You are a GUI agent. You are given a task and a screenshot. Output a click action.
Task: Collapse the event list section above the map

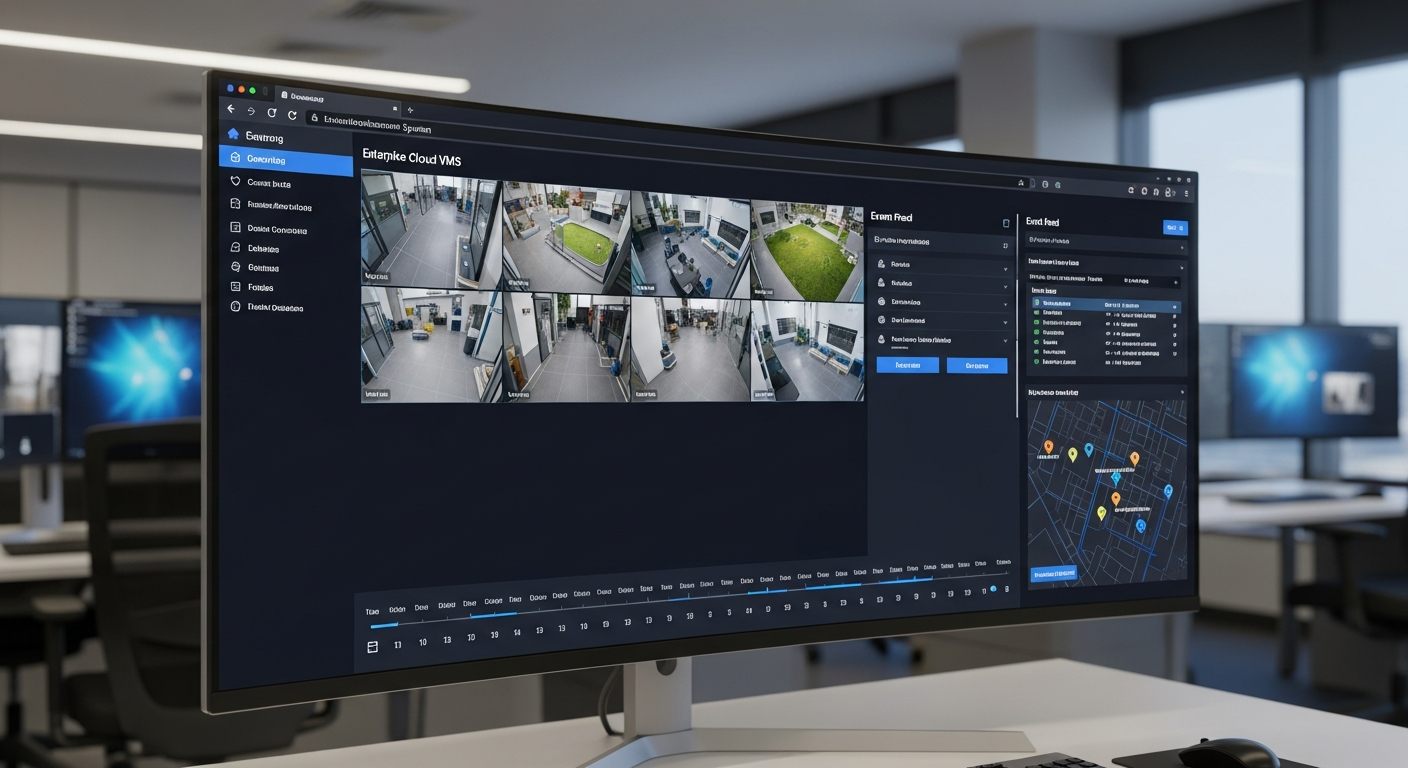click(1182, 267)
